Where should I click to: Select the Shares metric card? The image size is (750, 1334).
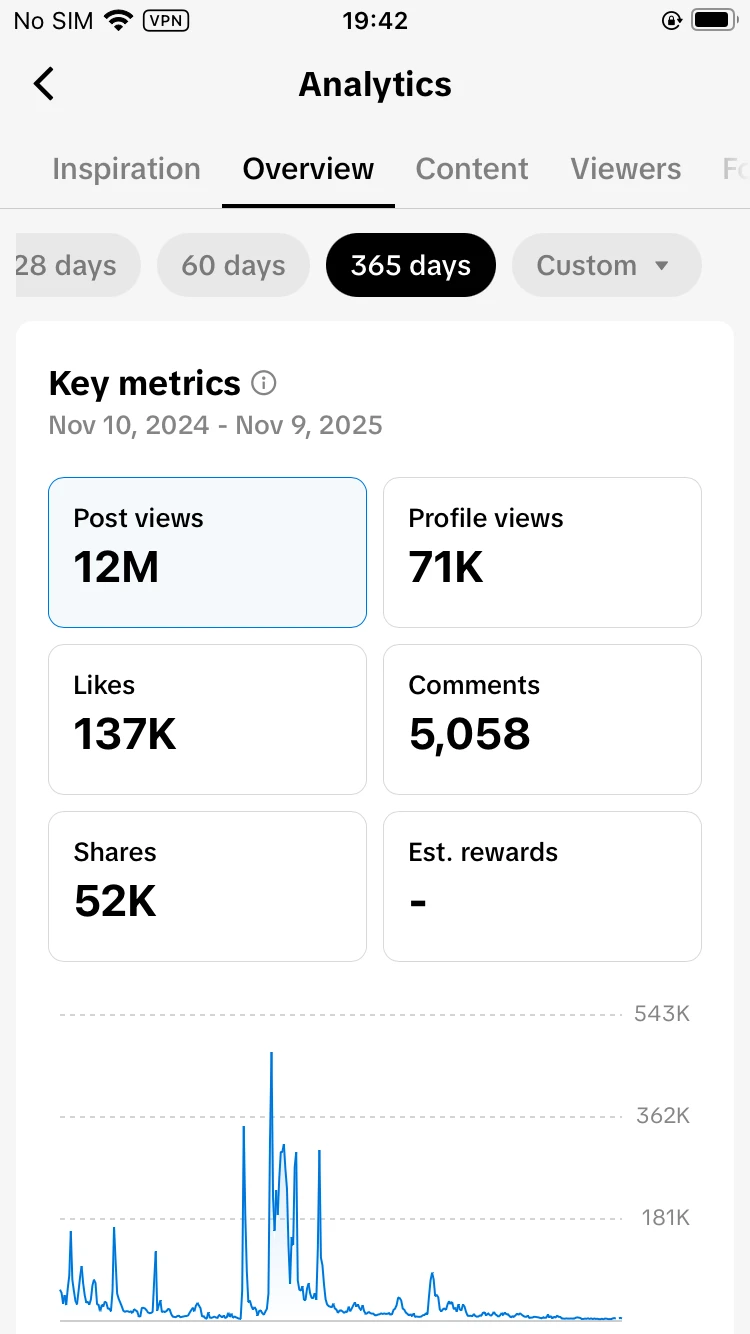[207, 886]
